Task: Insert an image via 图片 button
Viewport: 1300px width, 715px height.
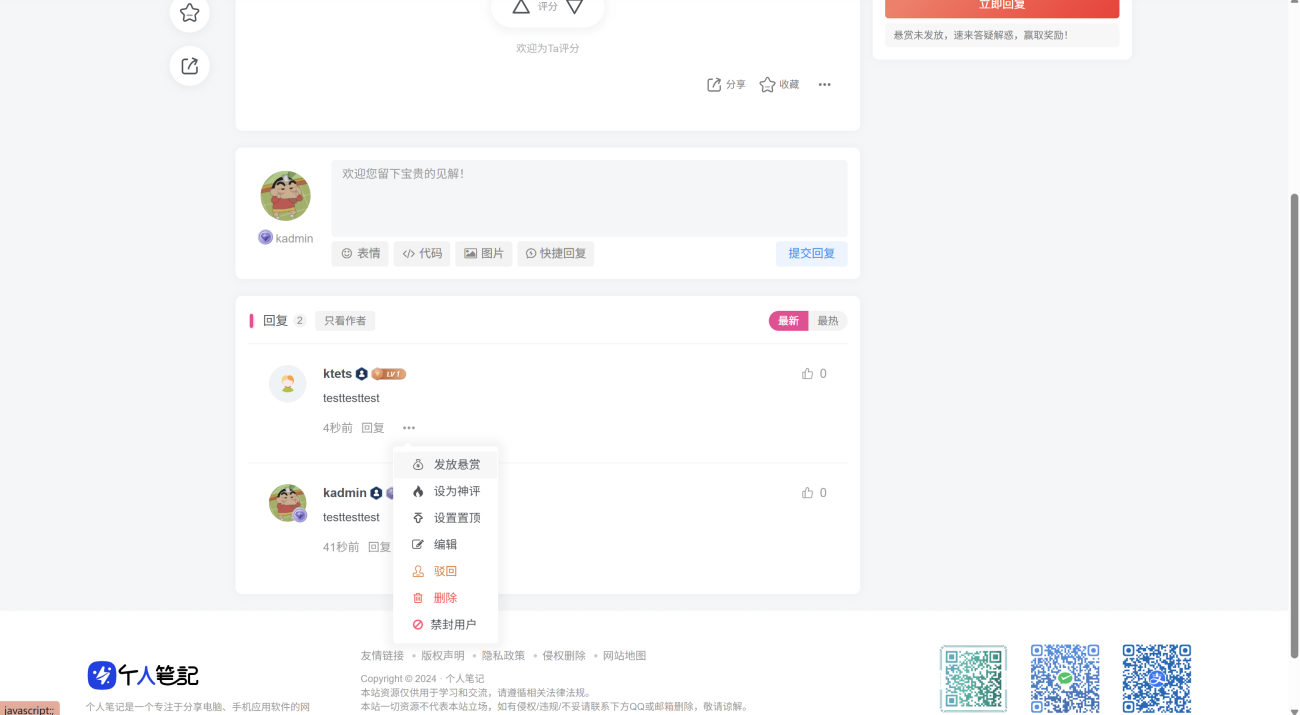Action: pos(484,254)
